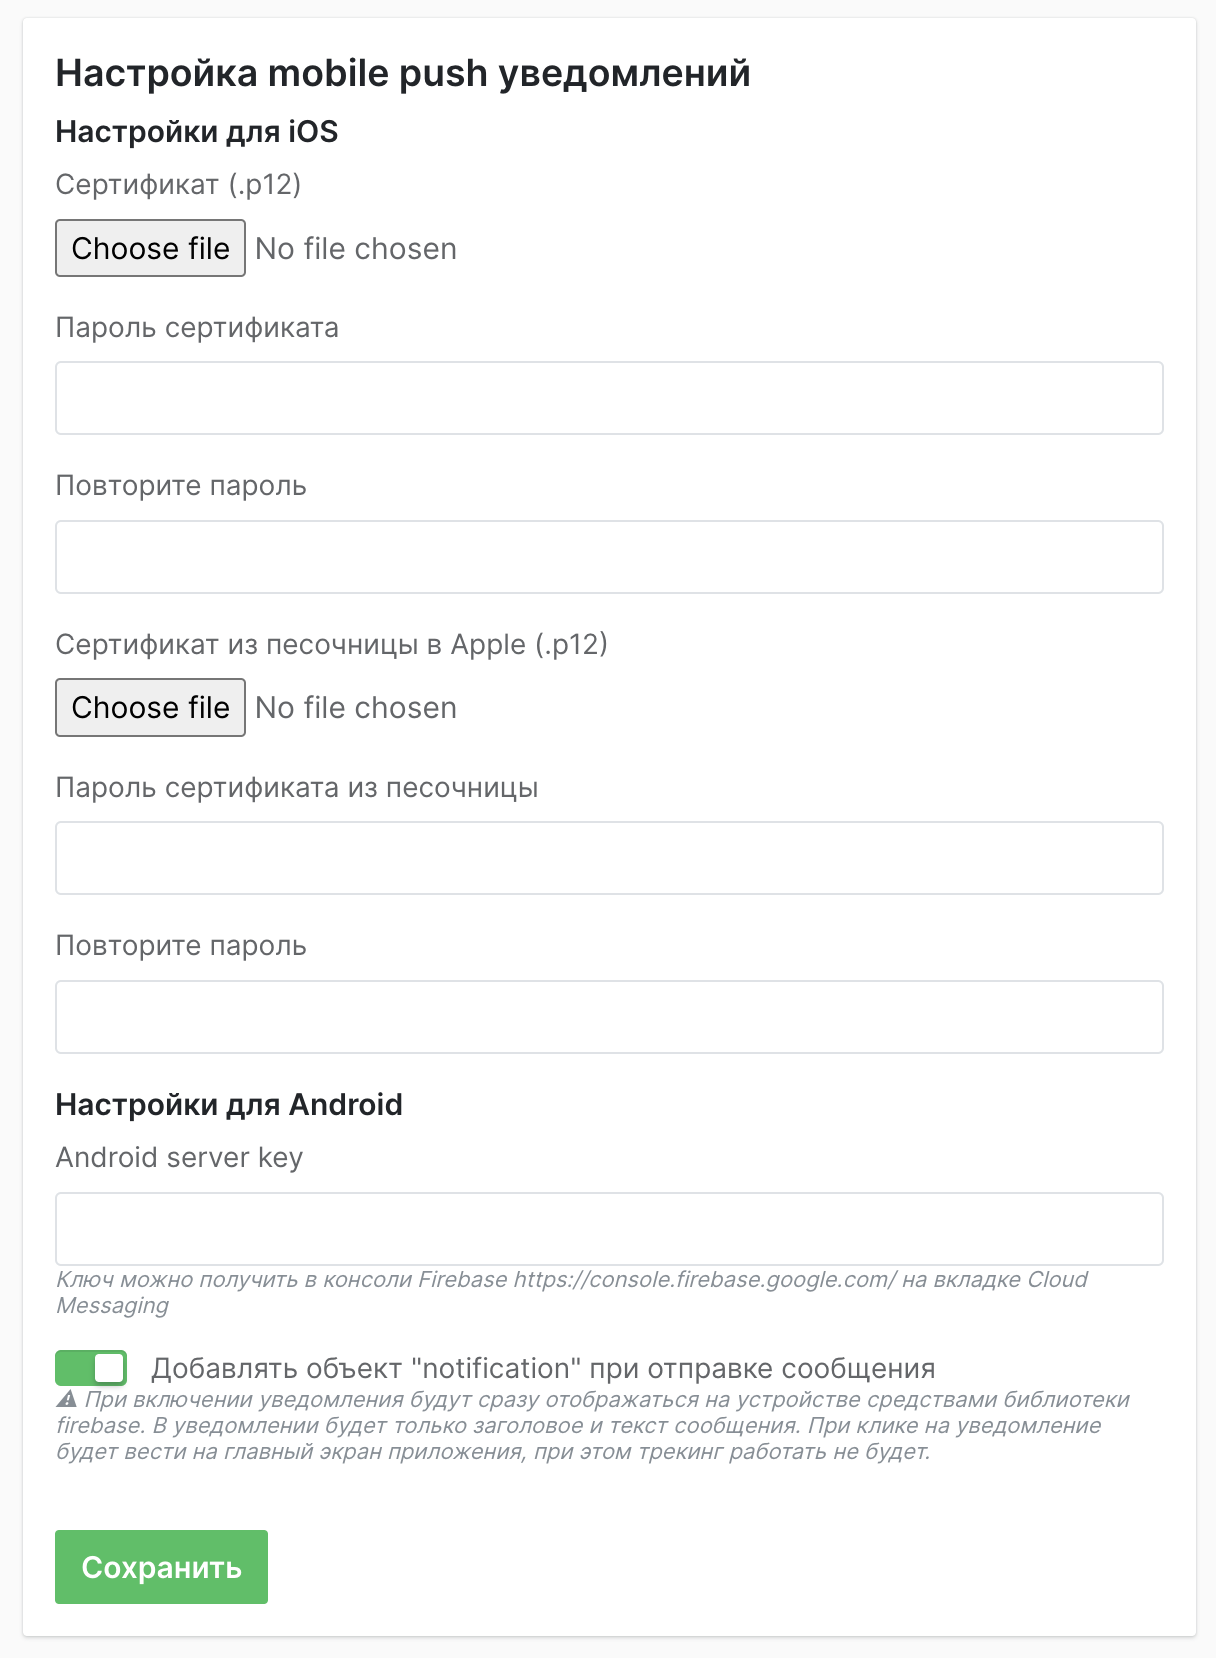Click the 'Сертификат из песочницы в Apple (.p12)' label
This screenshot has height=1658, width=1216.
331,644
